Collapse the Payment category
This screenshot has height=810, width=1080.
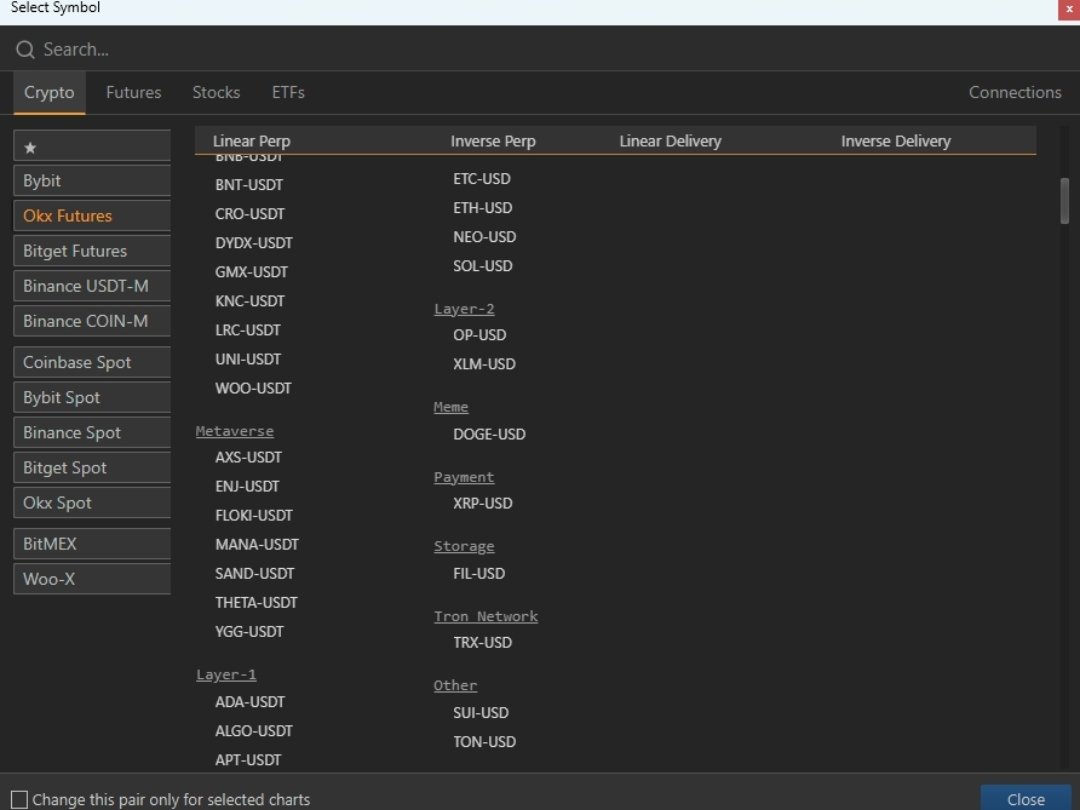coord(464,477)
